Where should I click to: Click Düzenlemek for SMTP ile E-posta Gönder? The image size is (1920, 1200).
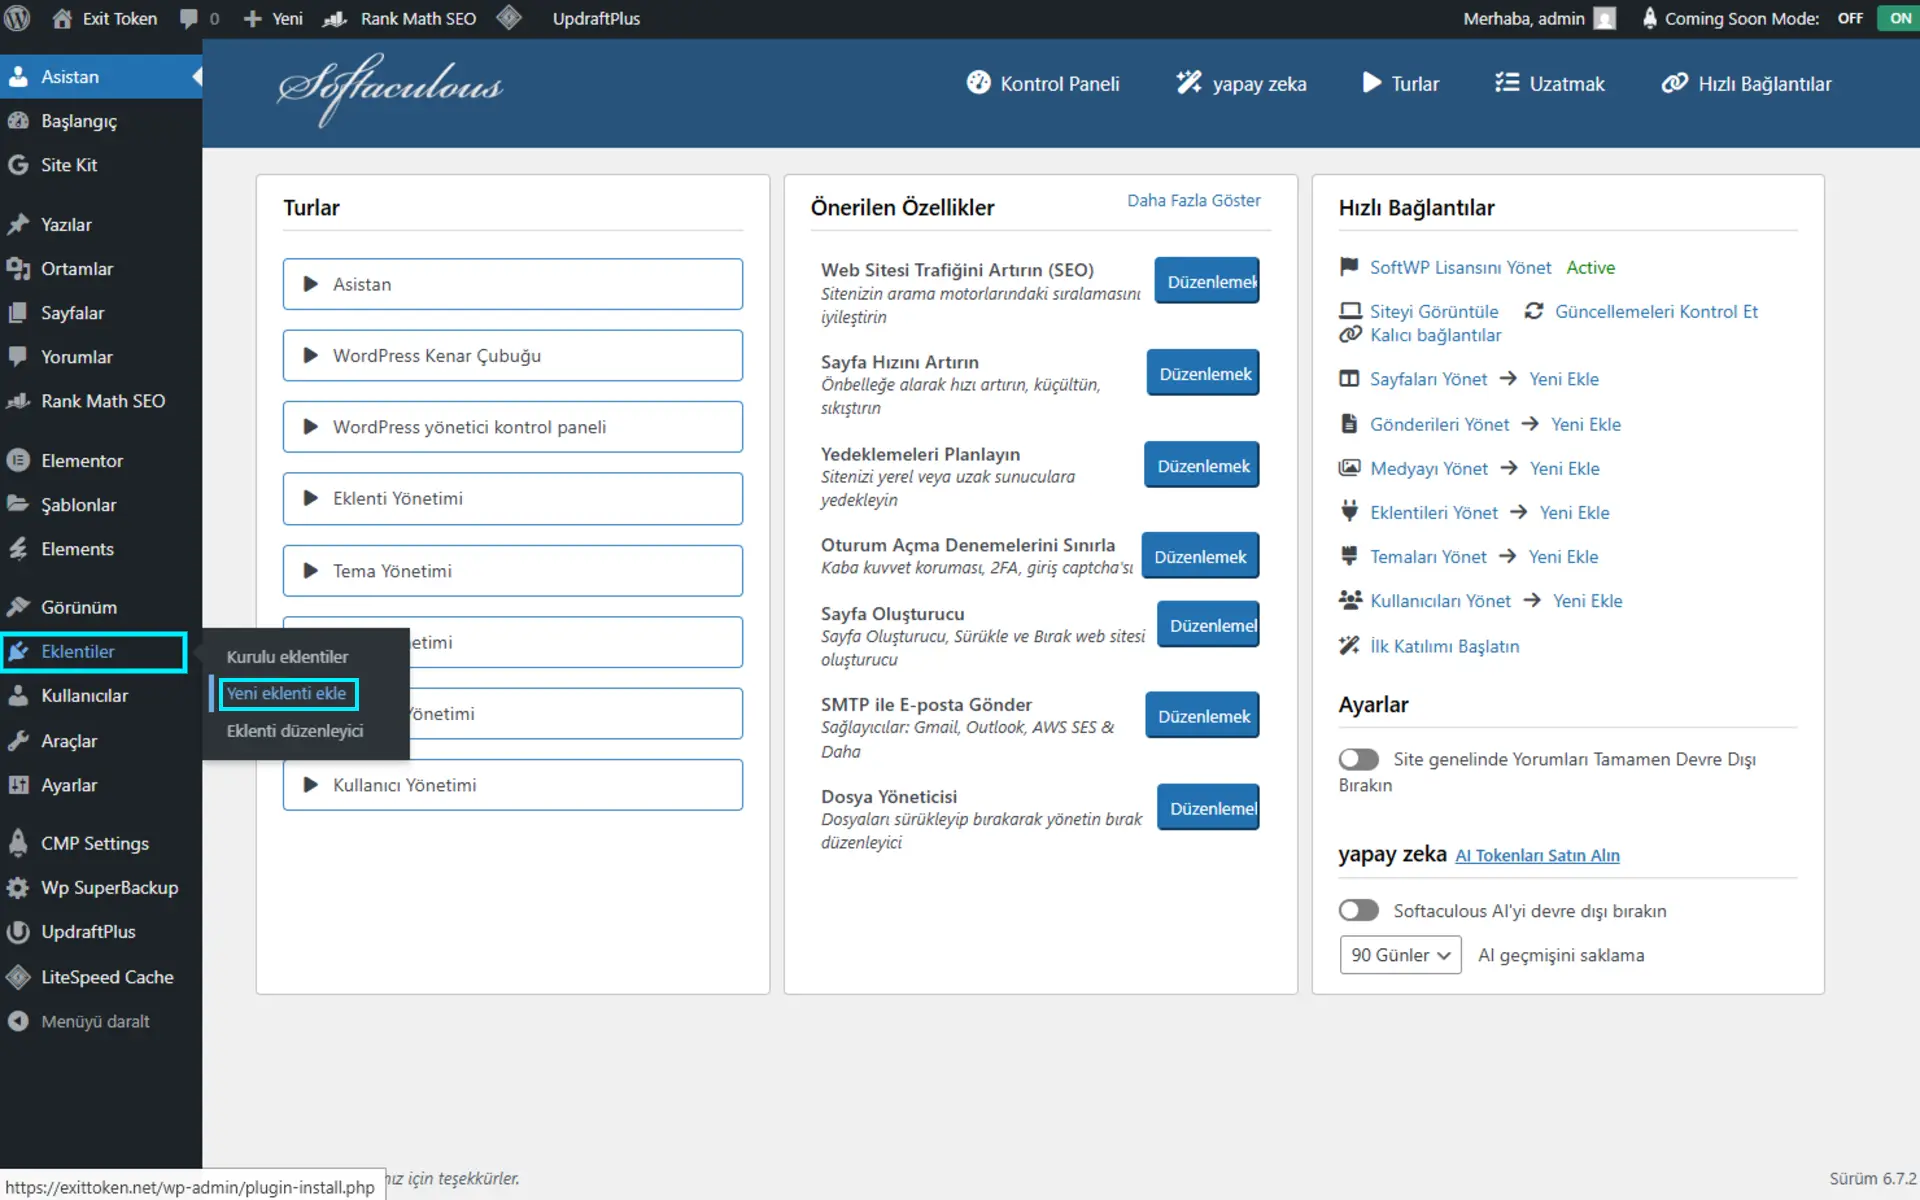coord(1202,716)
